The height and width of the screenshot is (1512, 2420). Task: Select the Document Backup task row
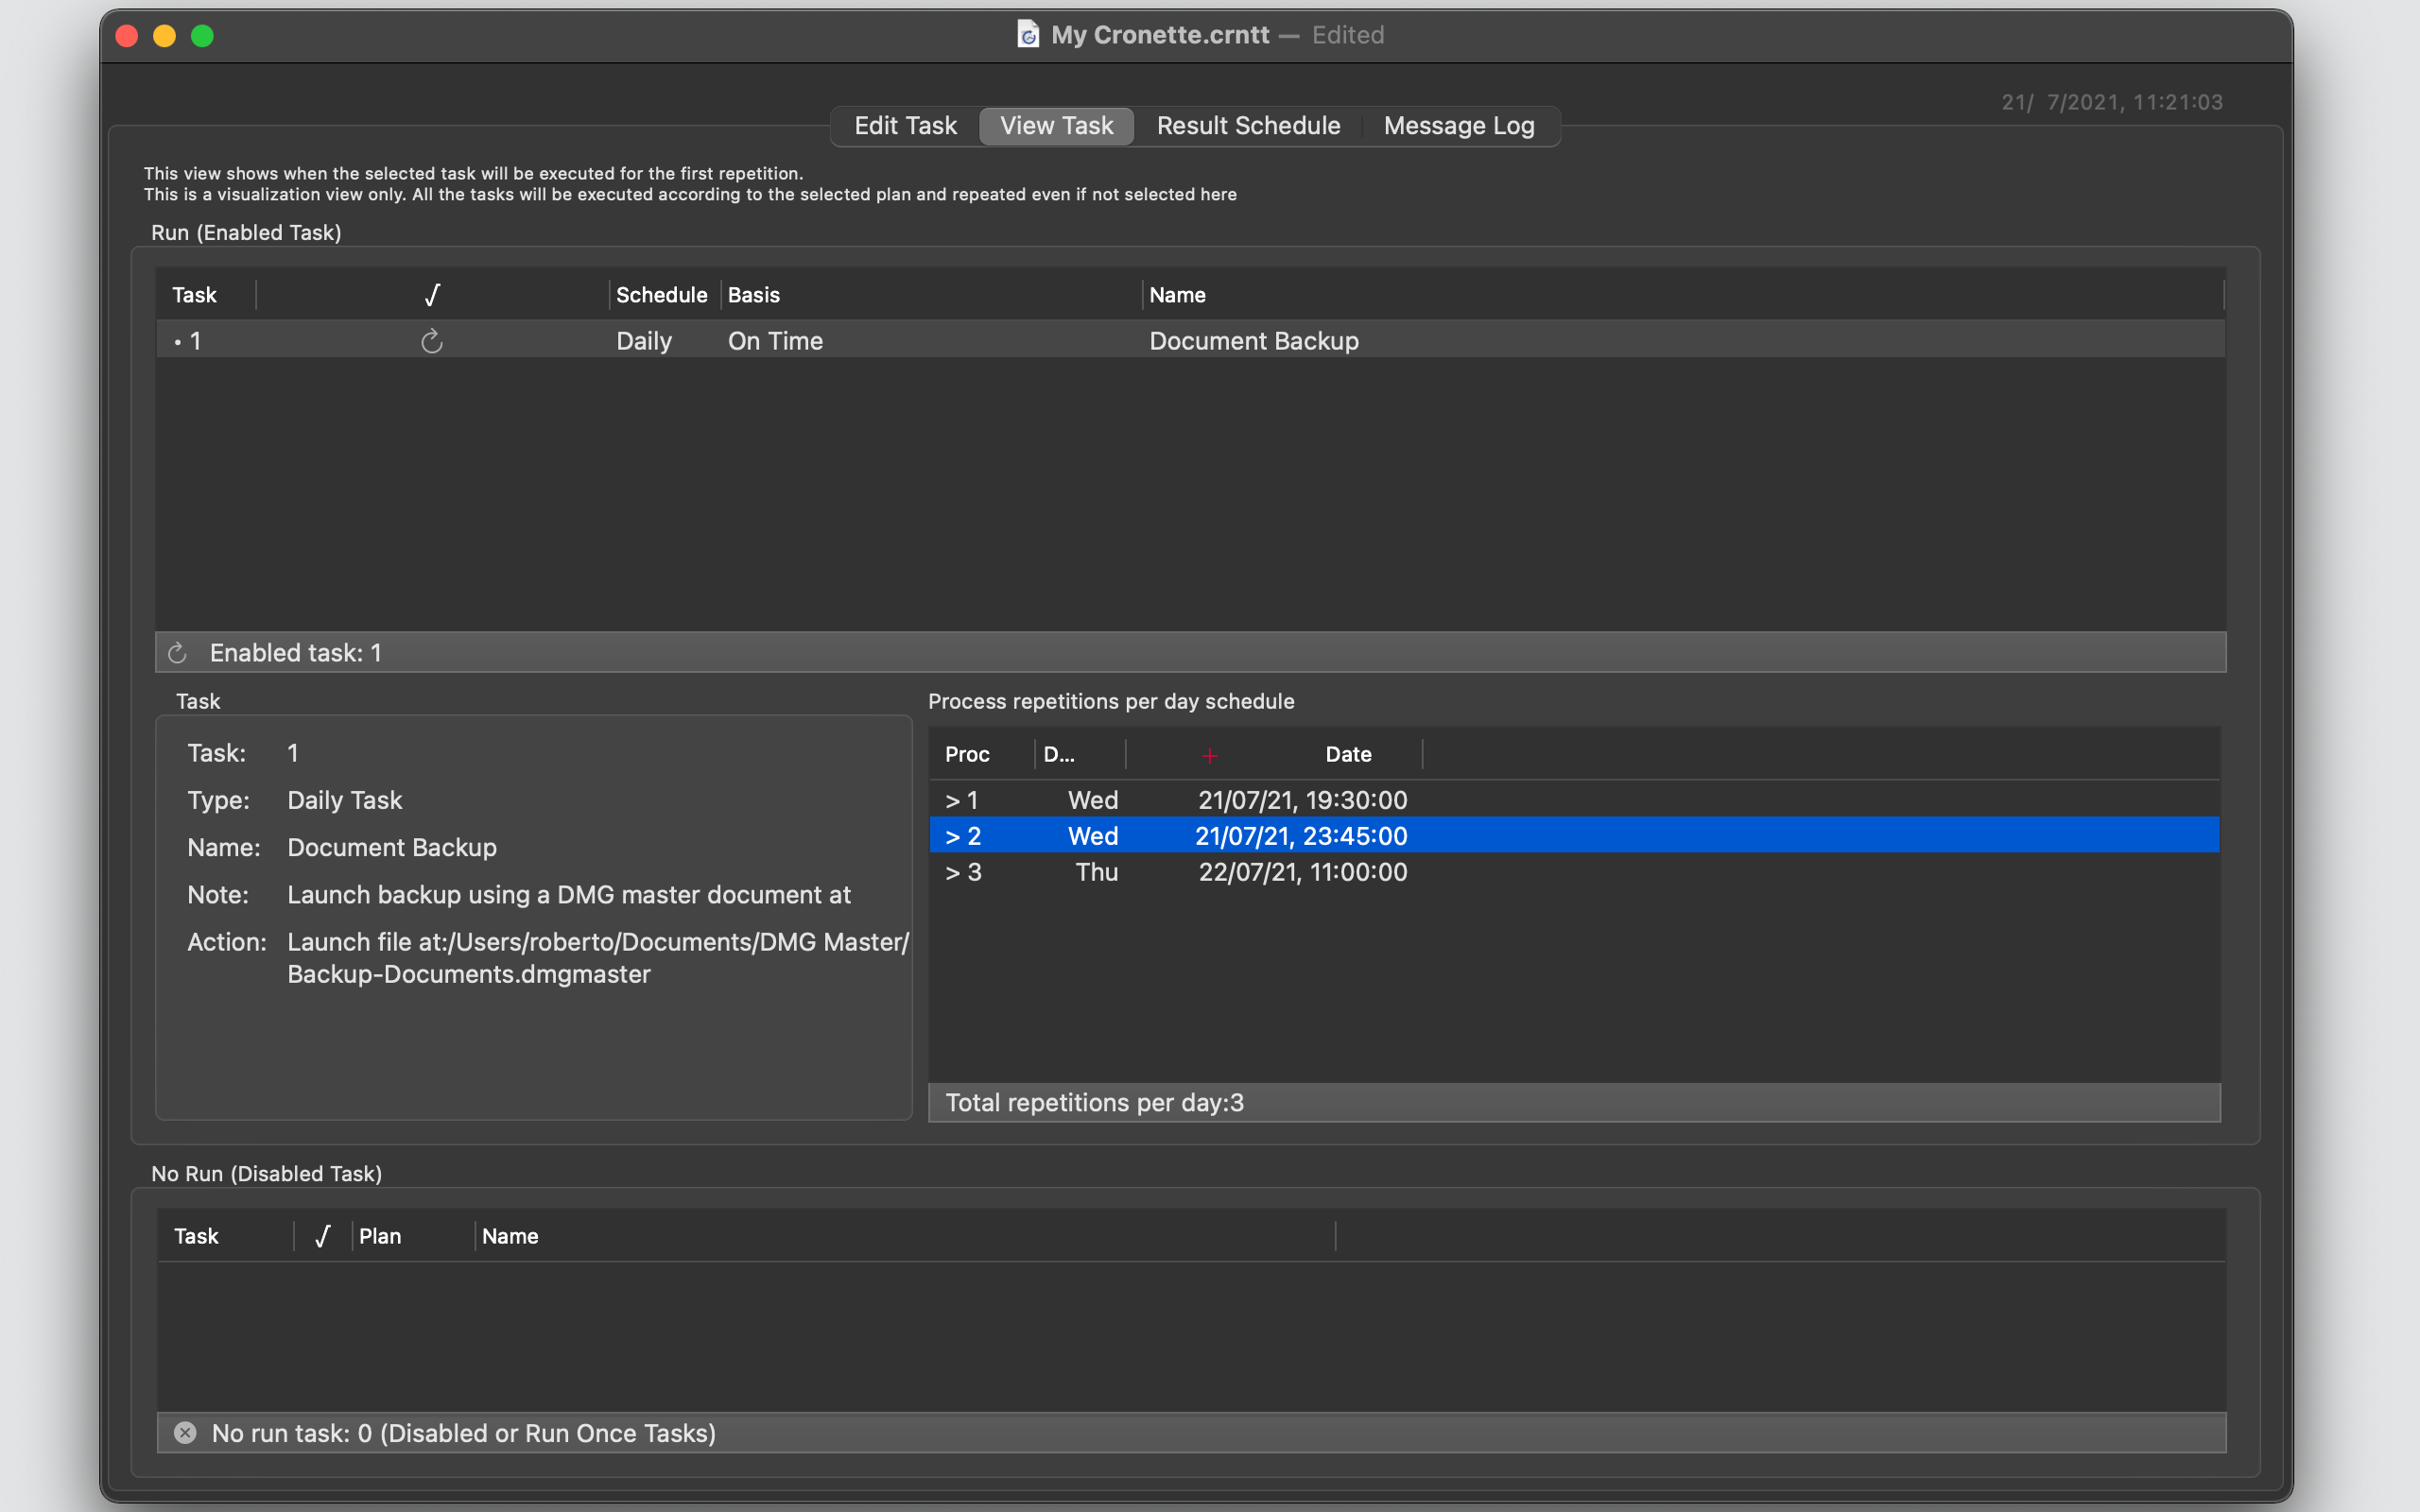[x=1190, y=341]
